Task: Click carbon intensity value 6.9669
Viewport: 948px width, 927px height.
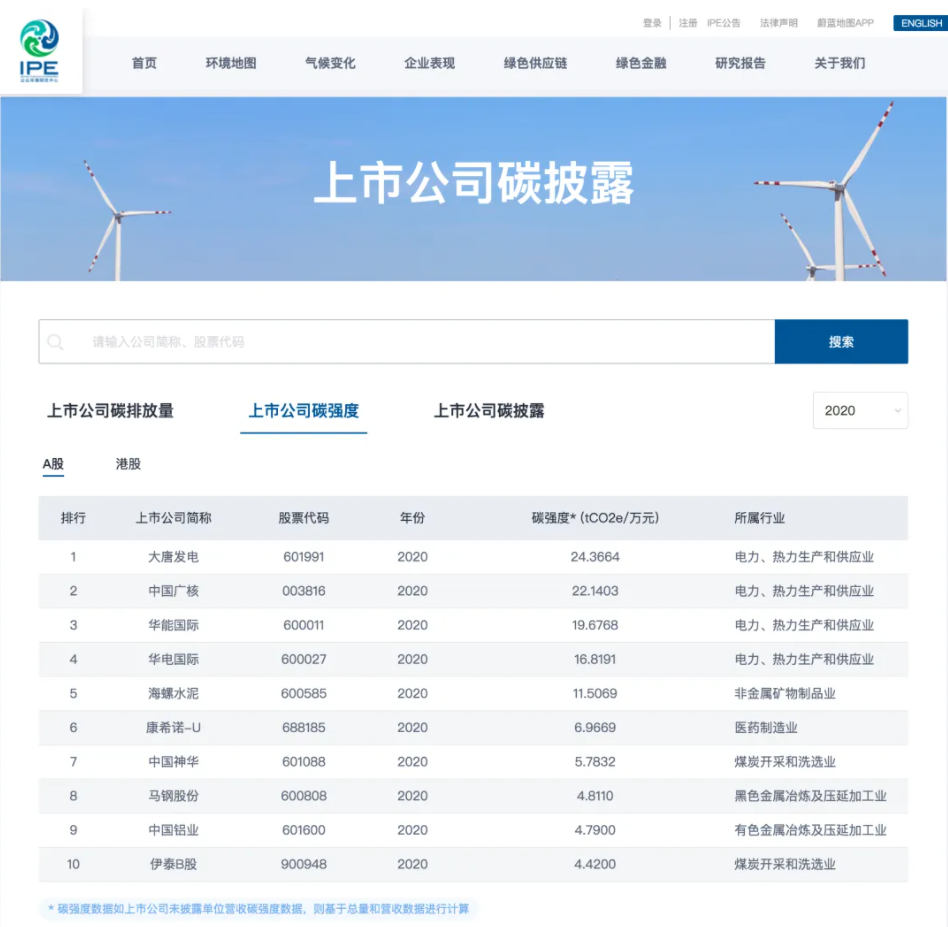Action: point(595,727)
